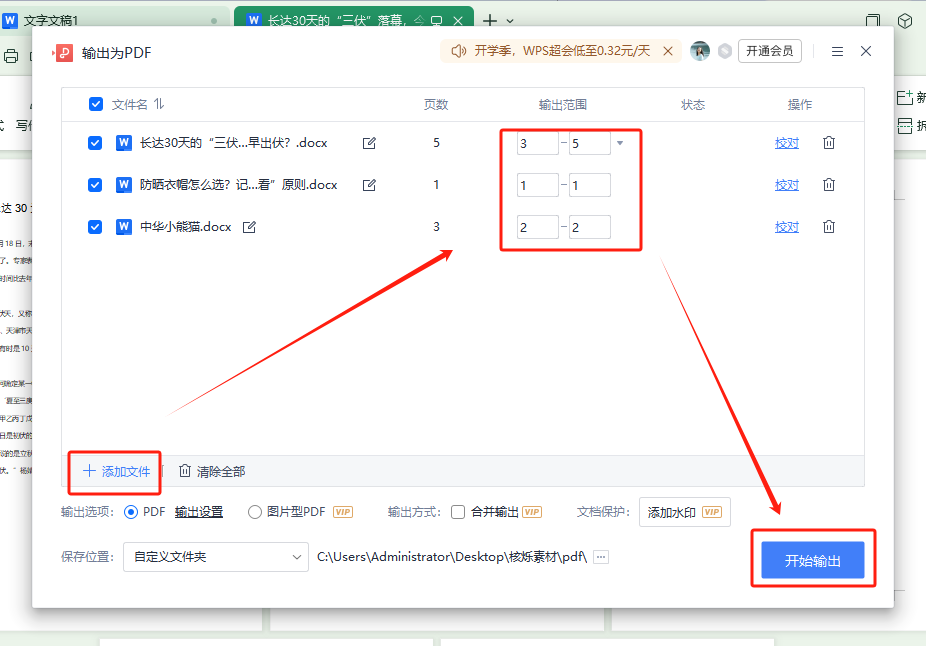Uncheck the 长达30天 document checkbox
The width and height of the screenshot is (926, 646).
[x=95, y=143]
